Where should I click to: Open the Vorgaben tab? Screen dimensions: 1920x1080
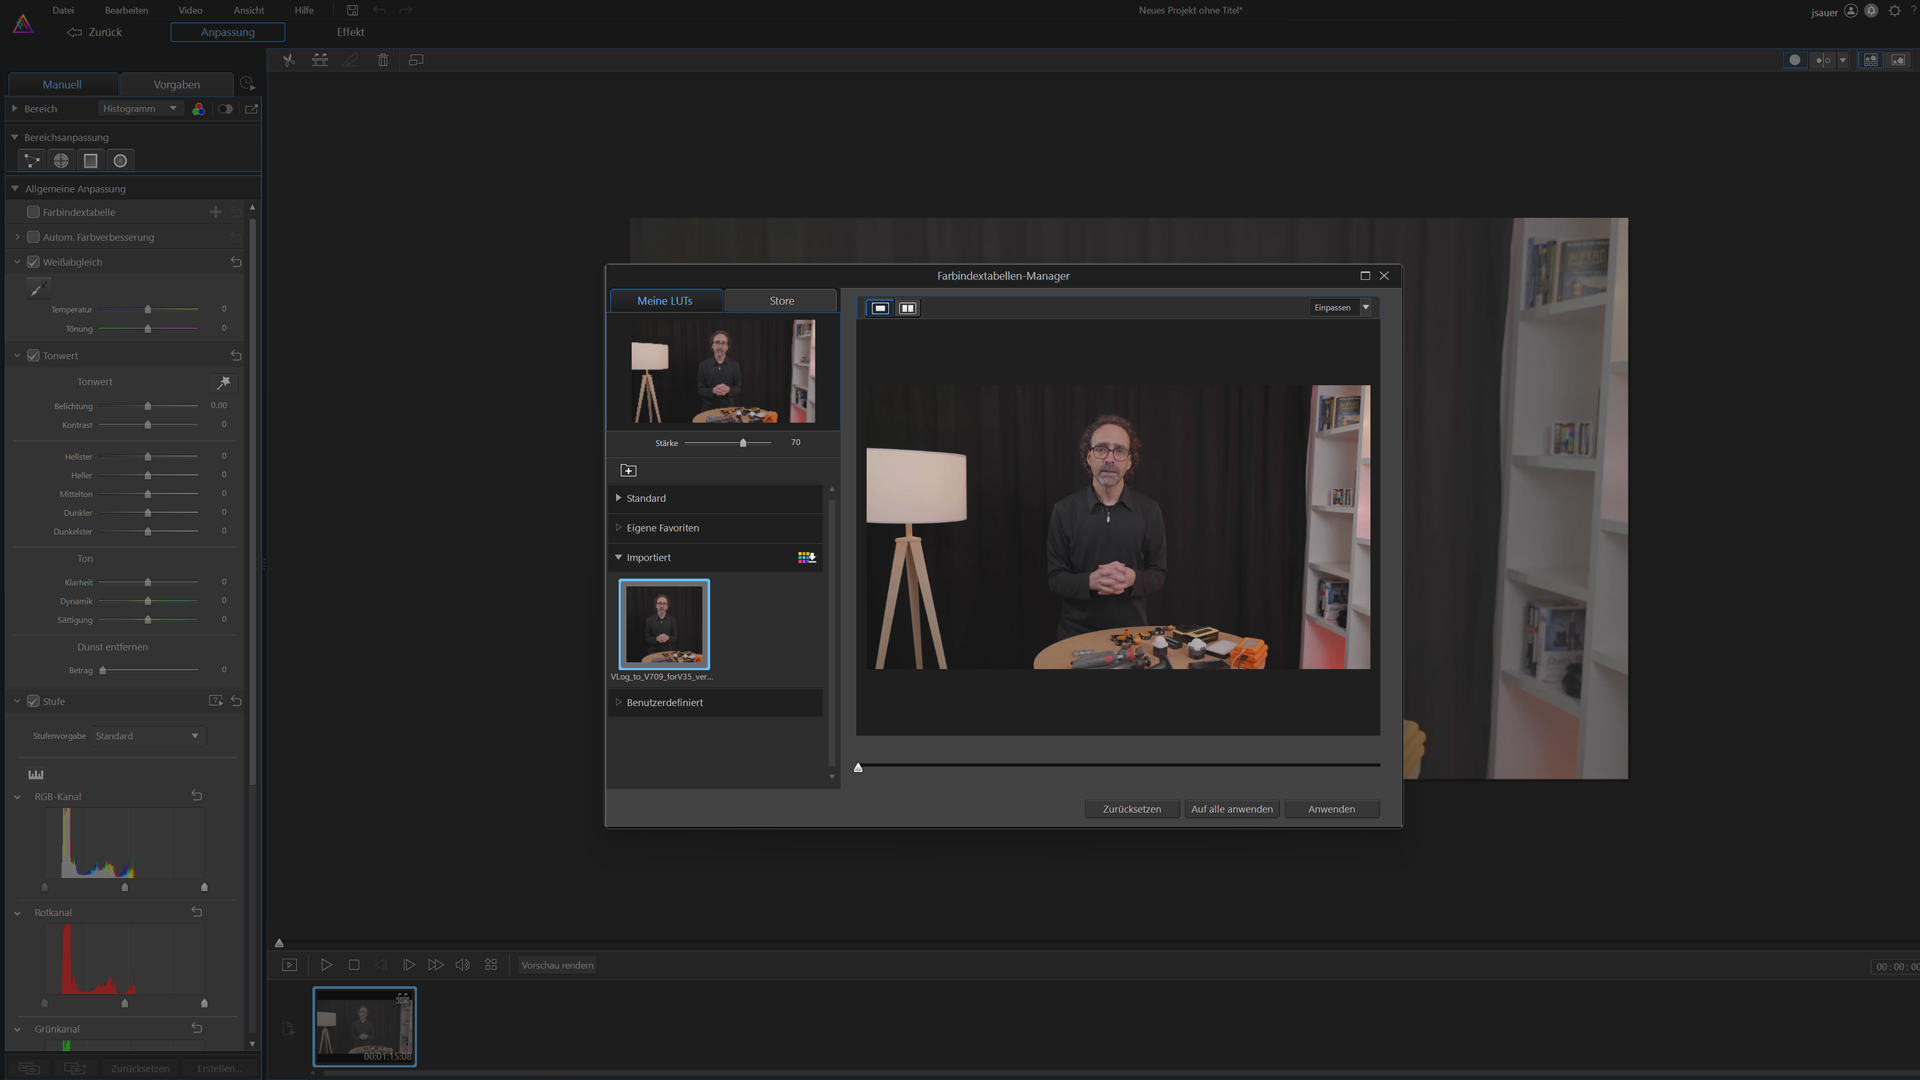tap(176, 85)
